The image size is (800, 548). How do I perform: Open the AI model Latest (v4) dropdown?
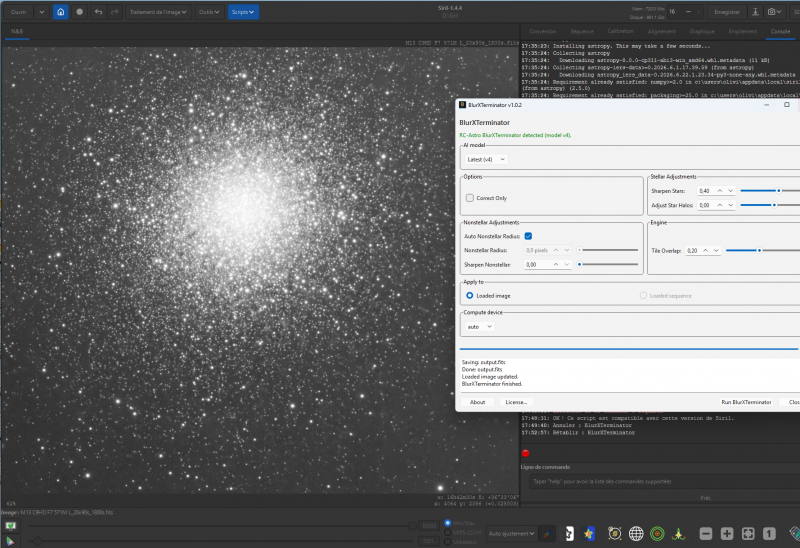[x=486, y=160]
